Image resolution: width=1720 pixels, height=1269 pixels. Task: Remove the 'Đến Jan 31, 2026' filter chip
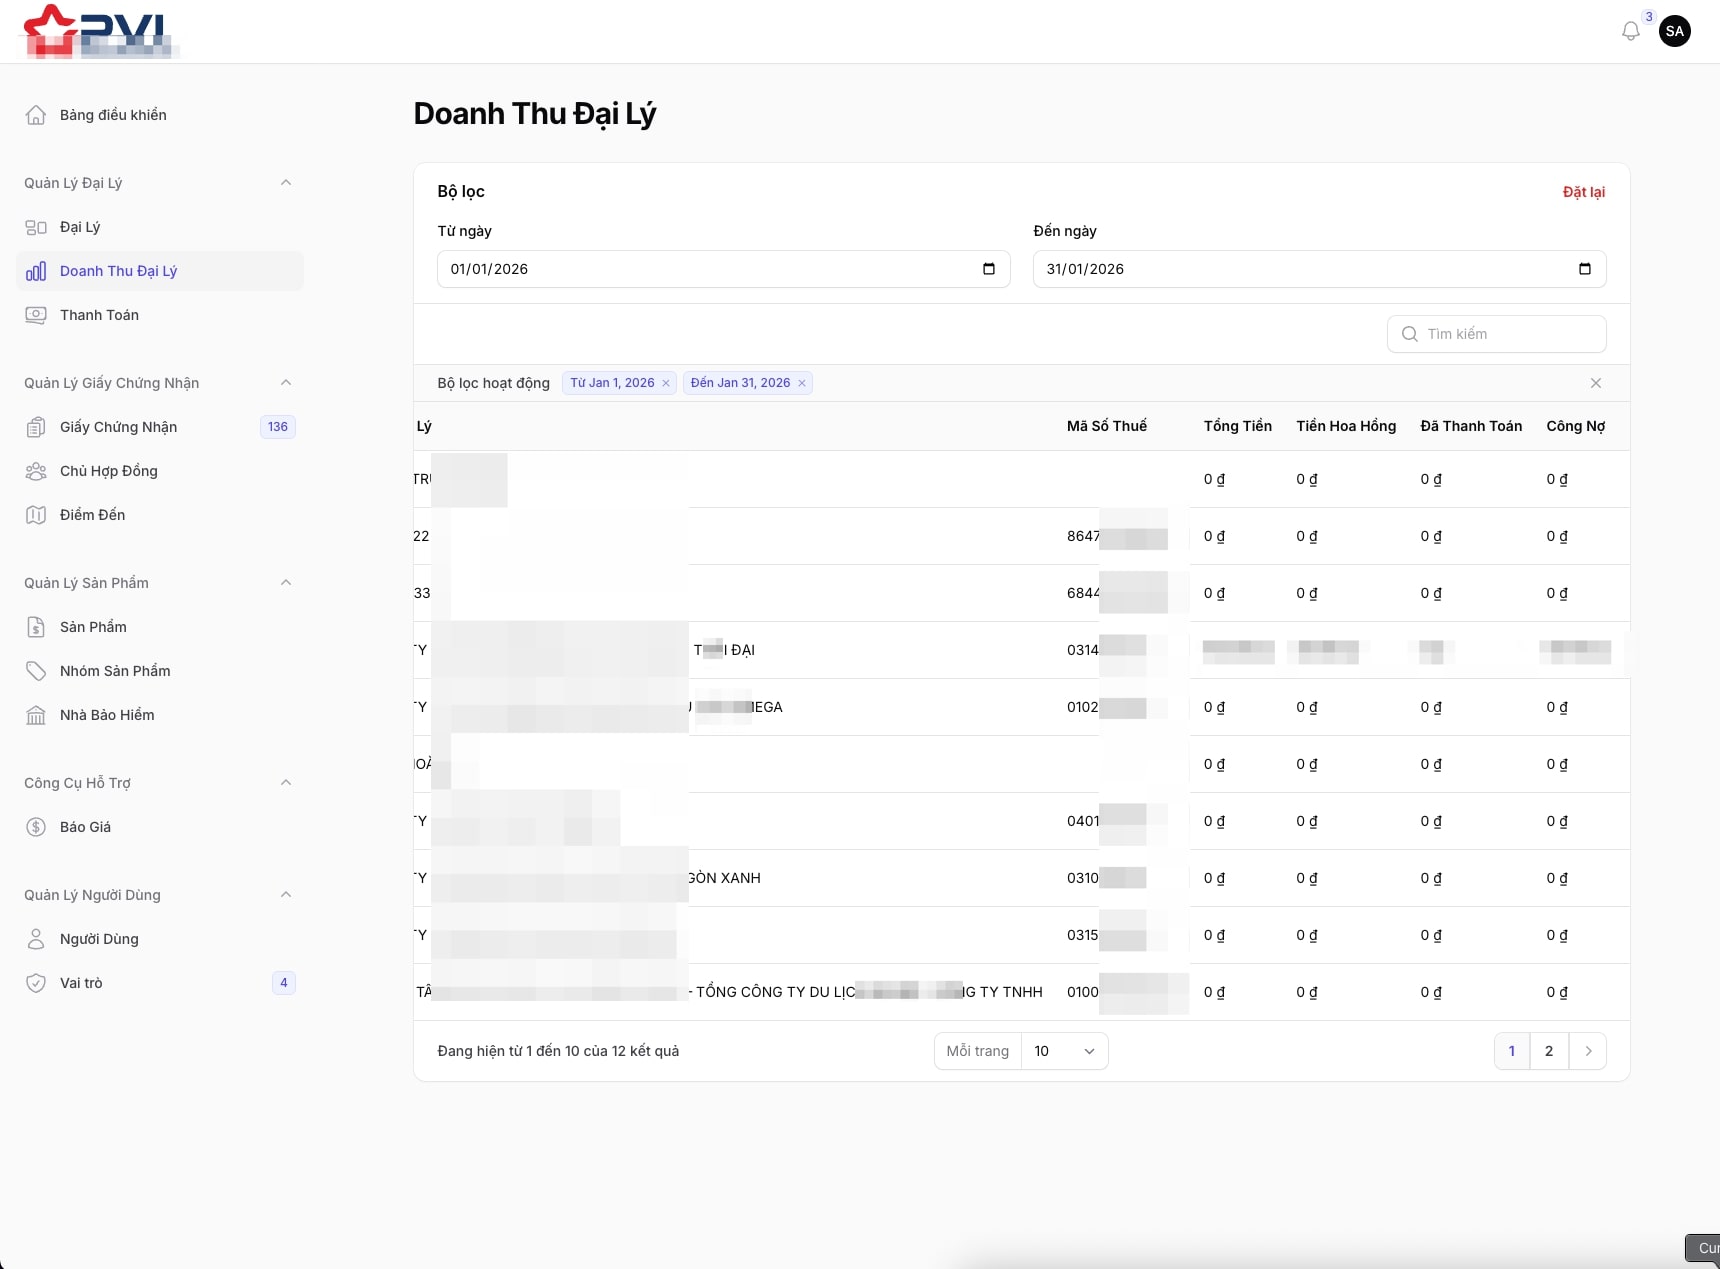click(802, 383)
